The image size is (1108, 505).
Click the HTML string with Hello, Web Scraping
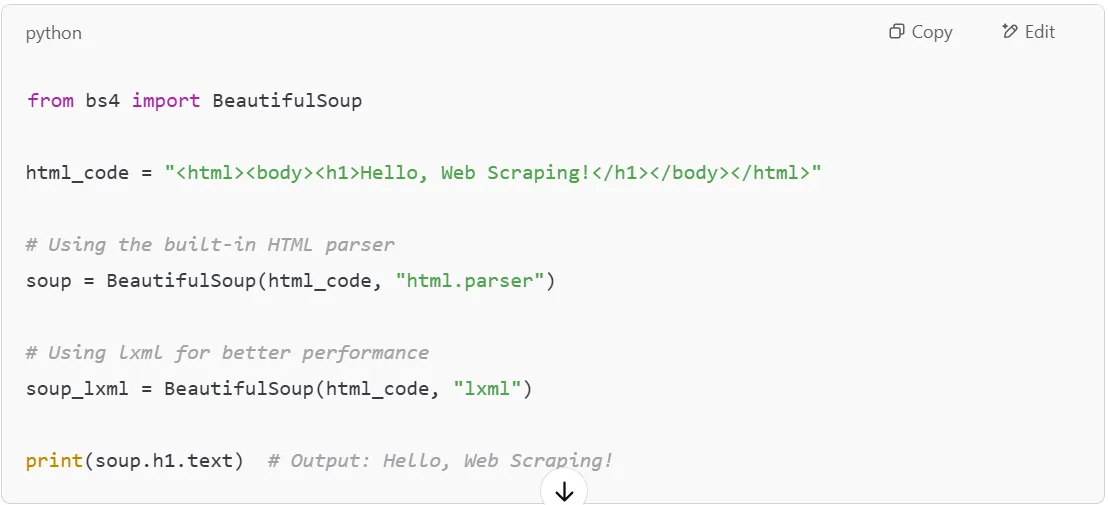493,173
